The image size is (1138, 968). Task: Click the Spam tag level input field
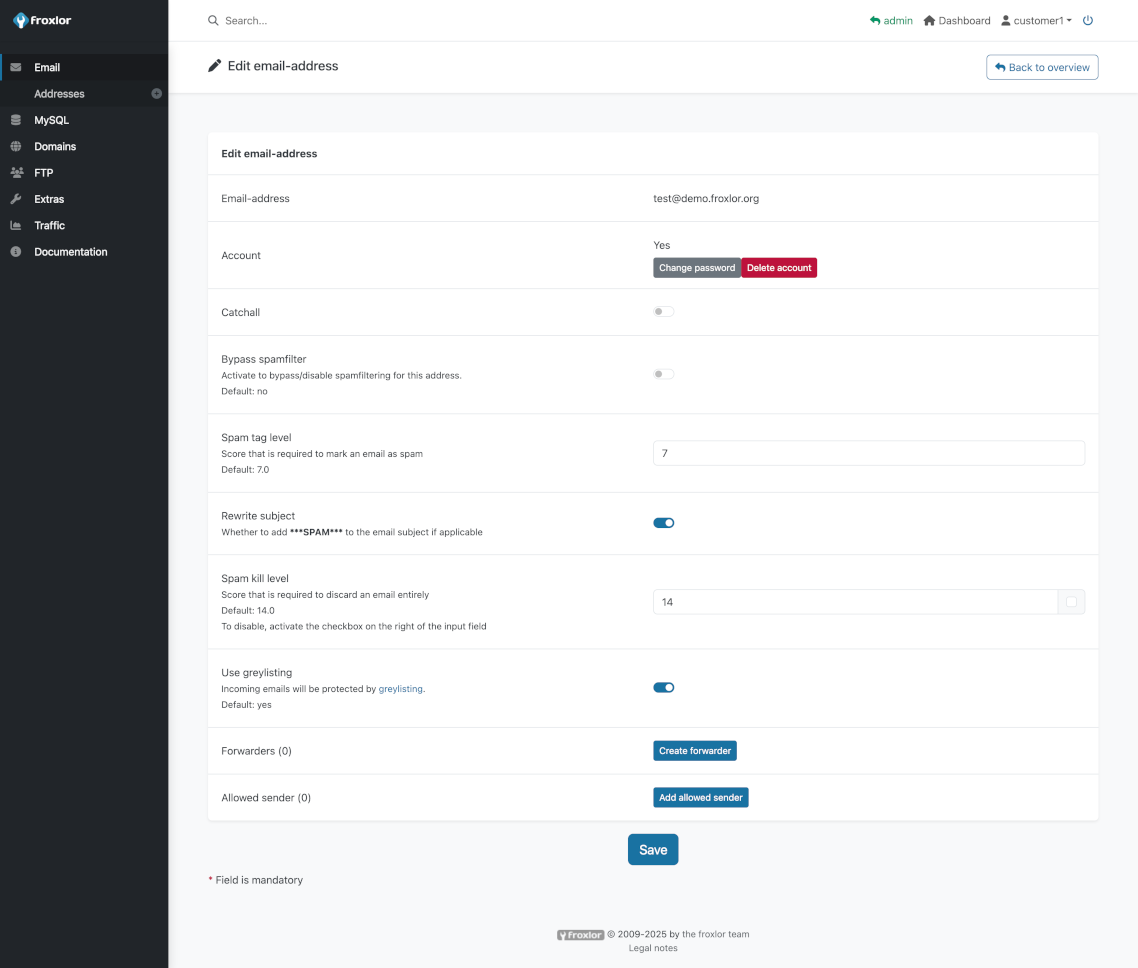(x=868, y=452)
